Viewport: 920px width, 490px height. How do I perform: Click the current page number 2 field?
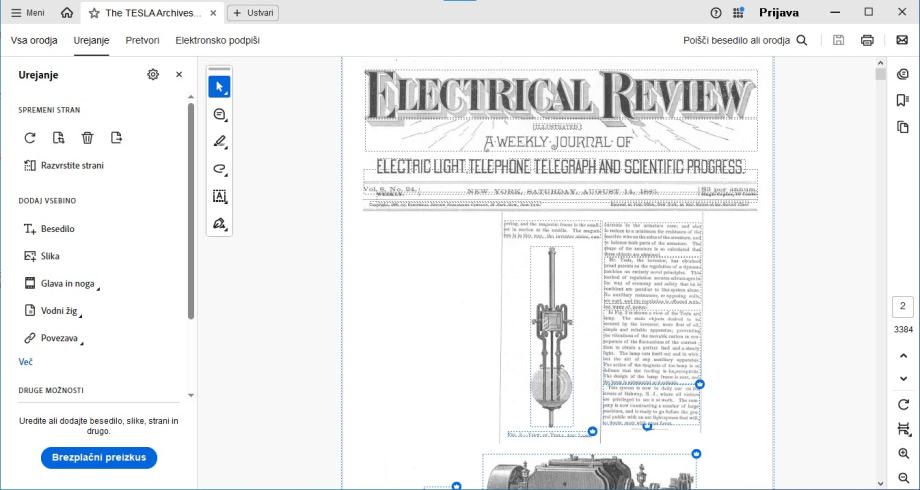(x=903, y=306)
